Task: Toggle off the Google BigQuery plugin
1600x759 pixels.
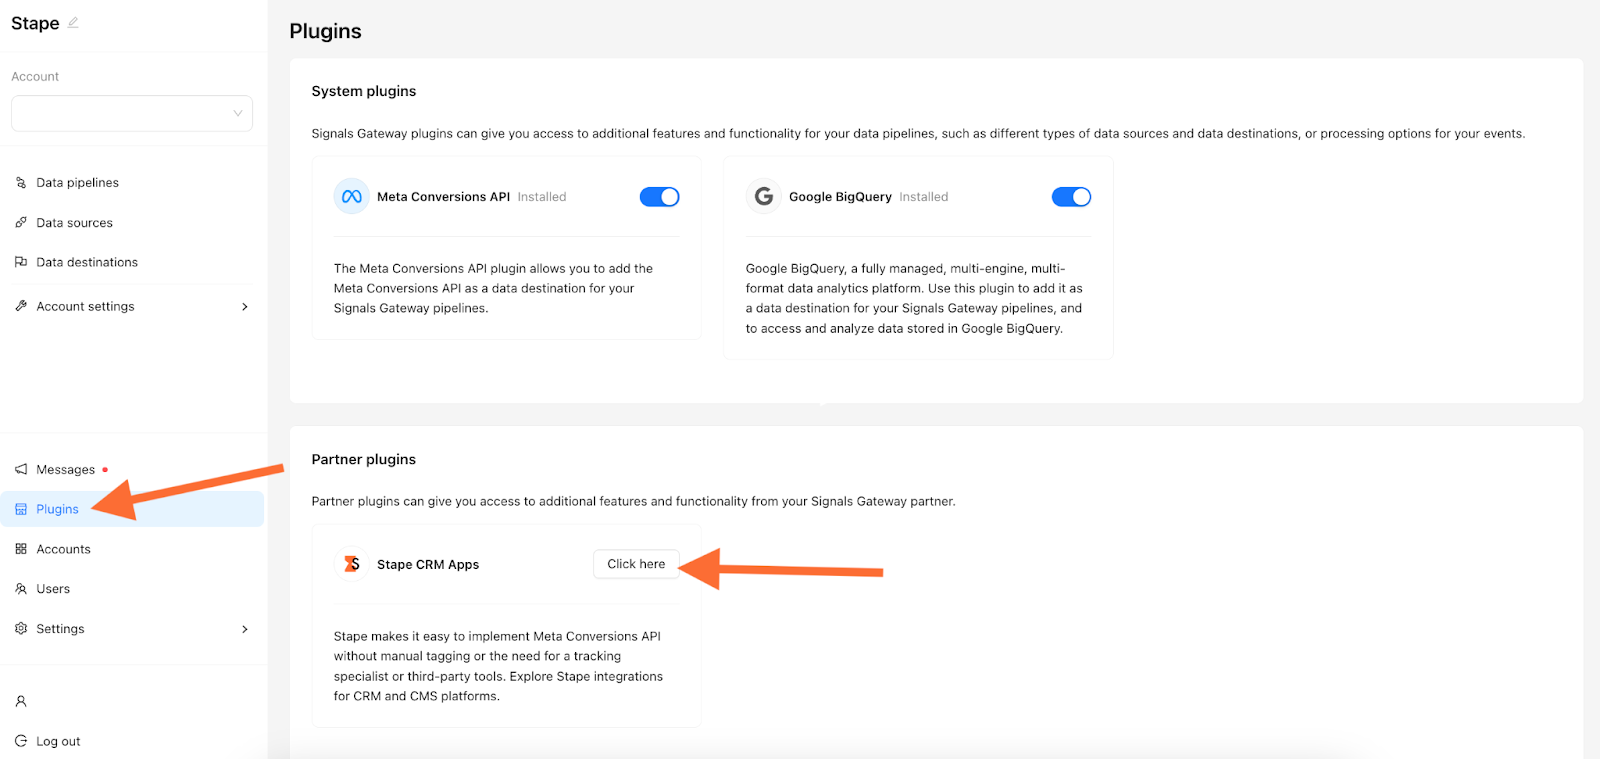Action: click(1071, 197)
